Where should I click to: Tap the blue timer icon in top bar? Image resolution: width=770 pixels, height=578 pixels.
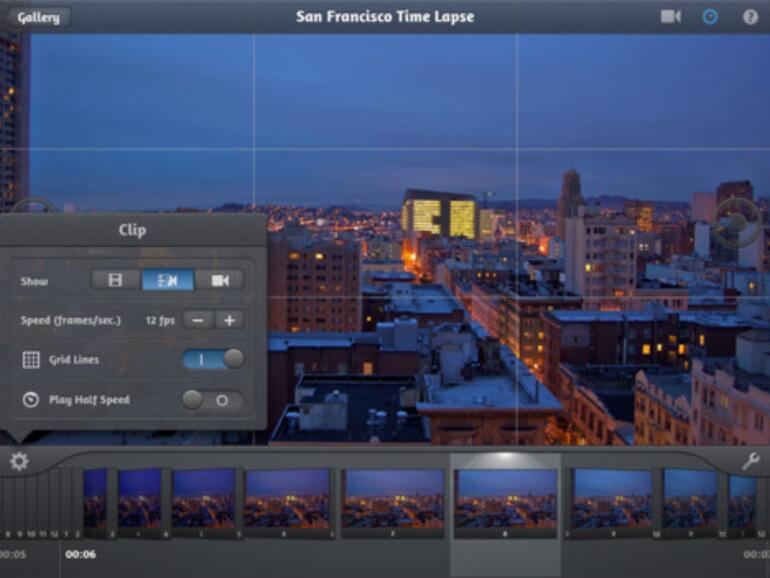pos(710,17)
